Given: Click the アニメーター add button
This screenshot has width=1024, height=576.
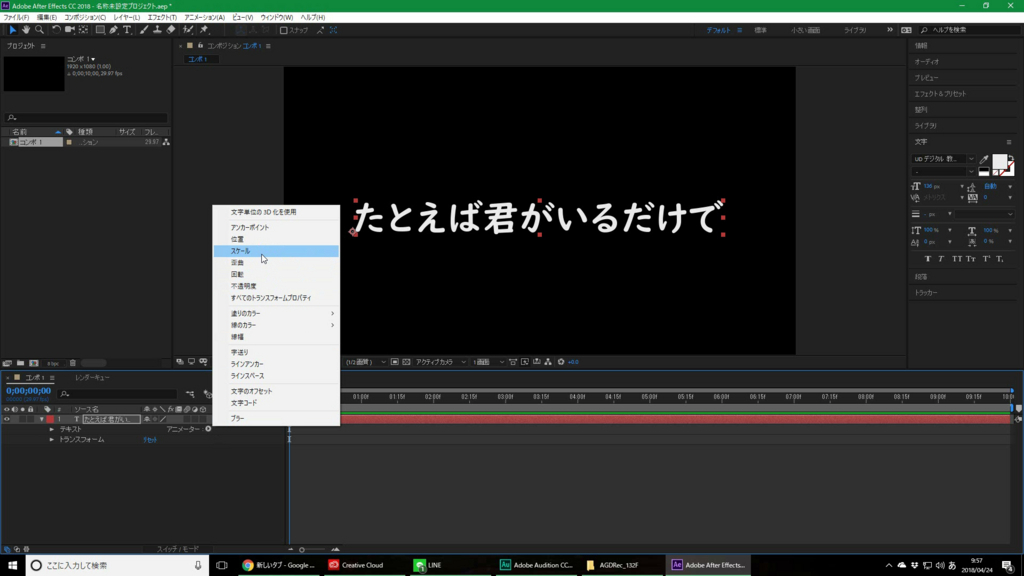Looking at the screenshot, I should [x=208, y=429].
